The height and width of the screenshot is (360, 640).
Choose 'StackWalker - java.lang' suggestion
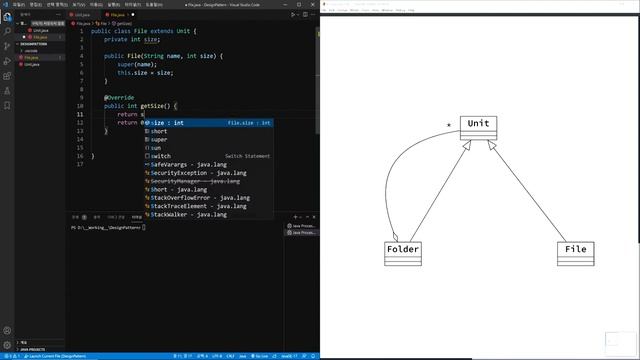209,215
